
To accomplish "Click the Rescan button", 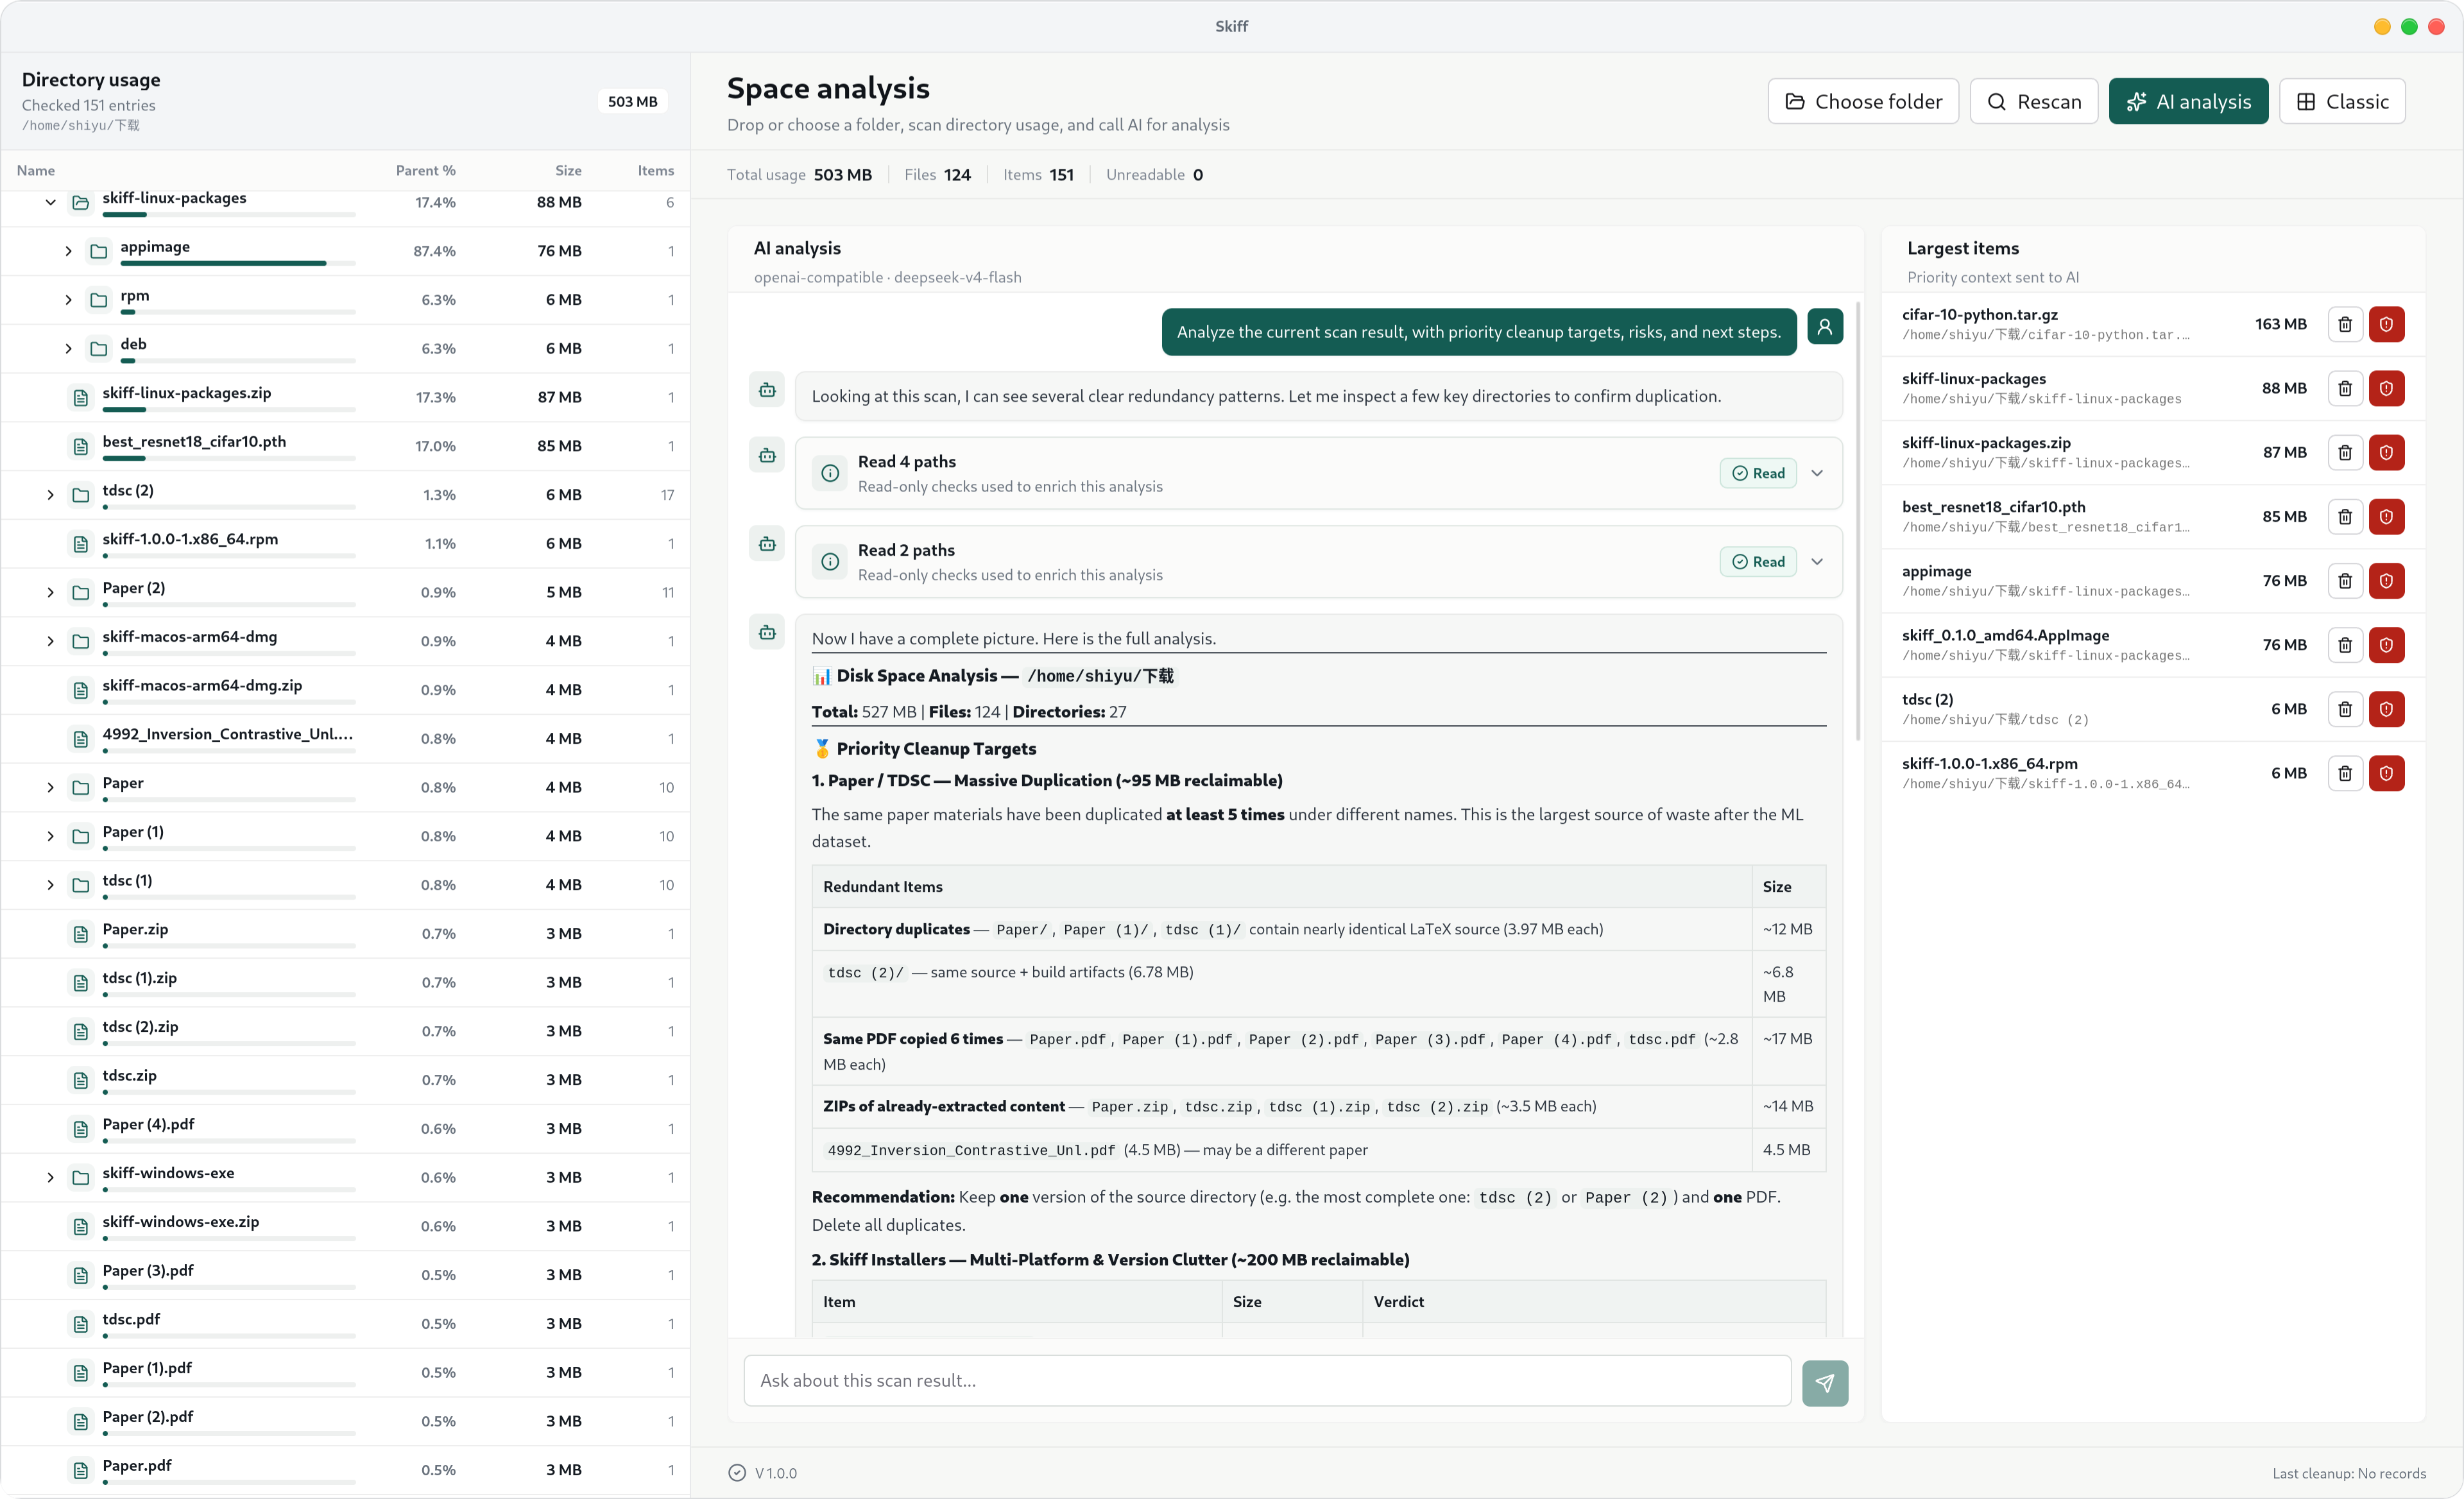I will point(2034,101).
